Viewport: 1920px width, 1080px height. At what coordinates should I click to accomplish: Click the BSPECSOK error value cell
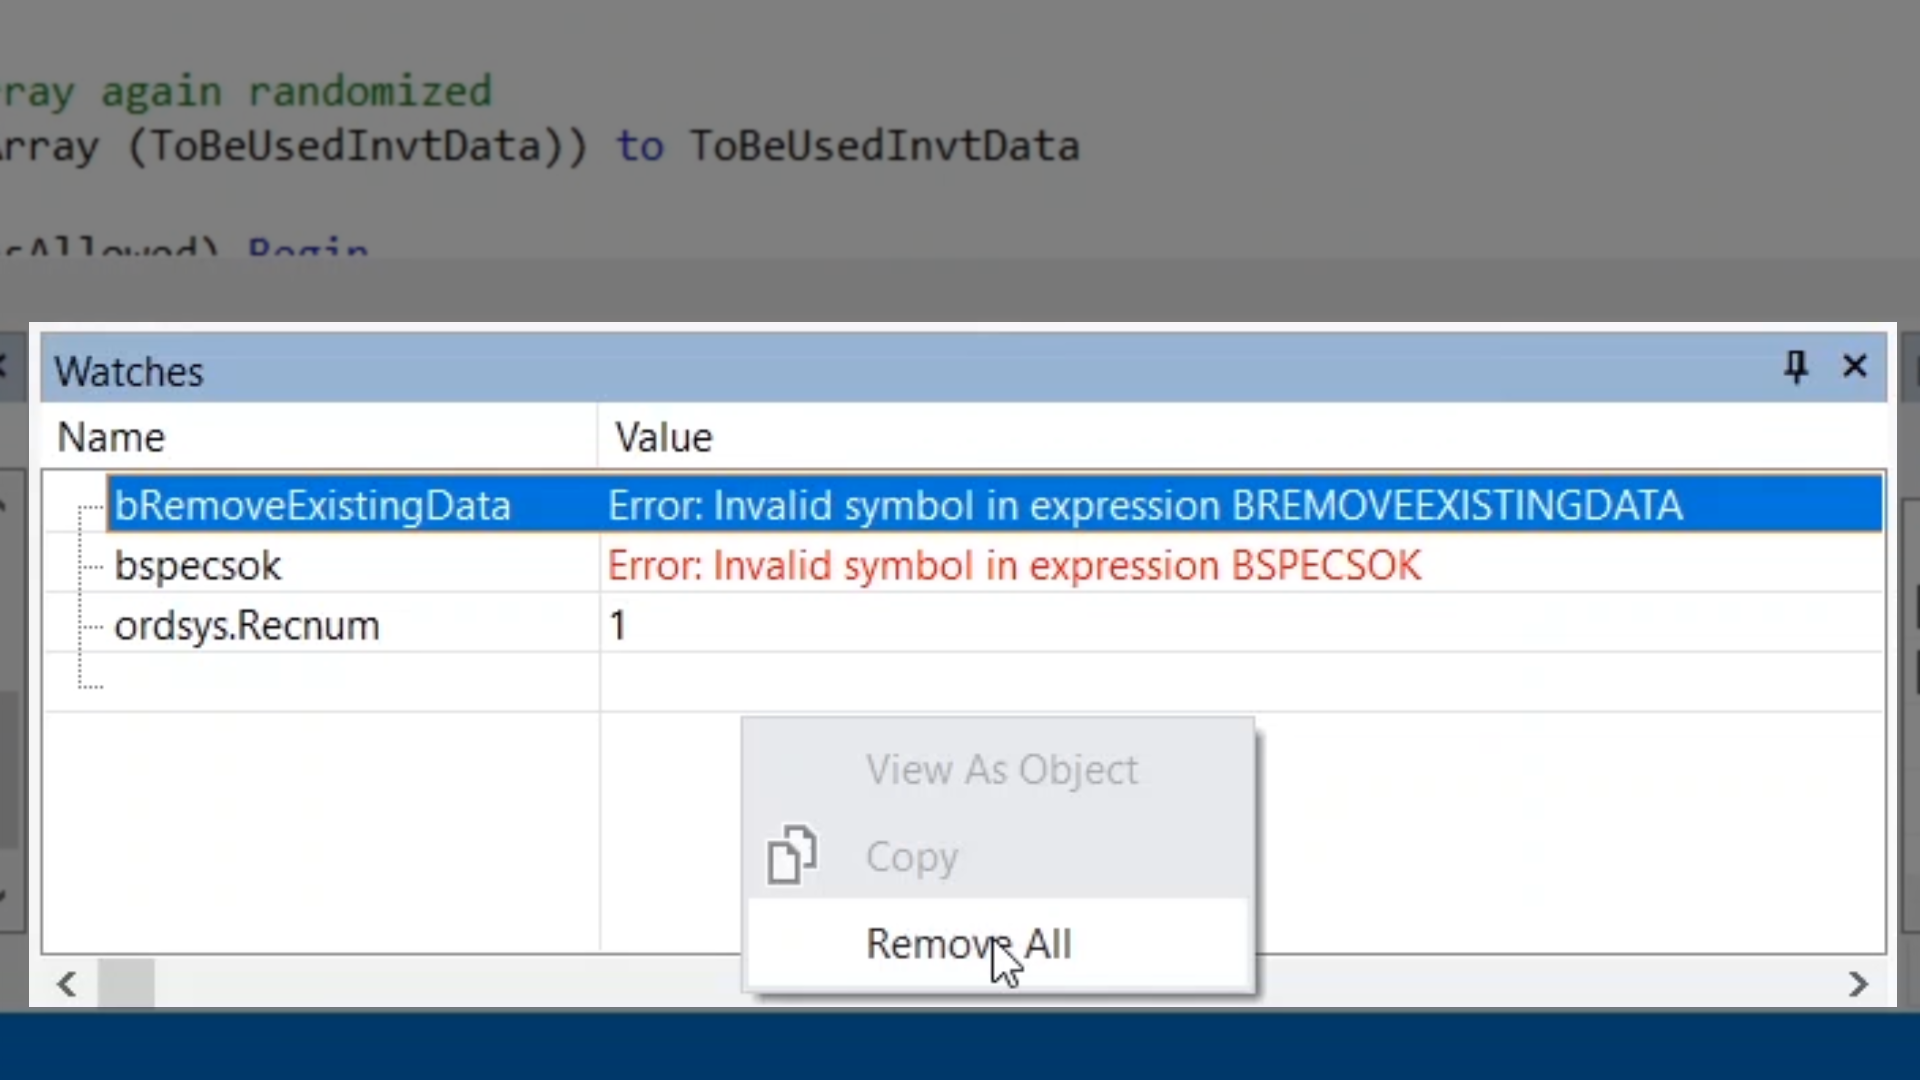point(1013,566)
